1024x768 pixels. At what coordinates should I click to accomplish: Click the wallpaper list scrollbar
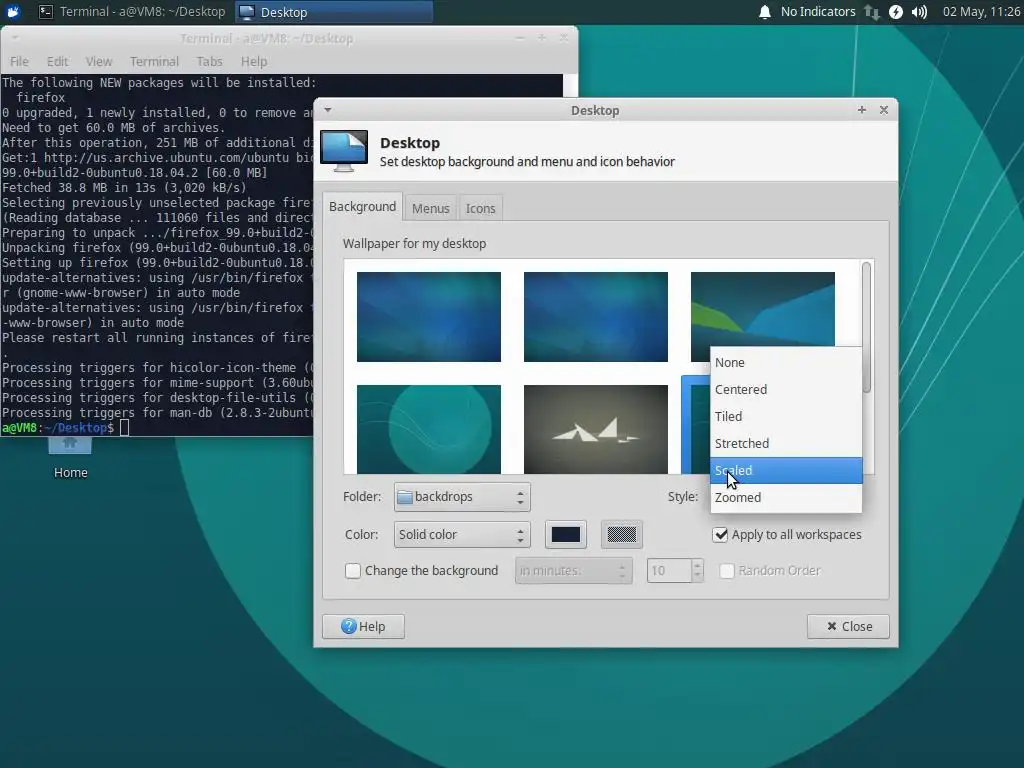867,327
